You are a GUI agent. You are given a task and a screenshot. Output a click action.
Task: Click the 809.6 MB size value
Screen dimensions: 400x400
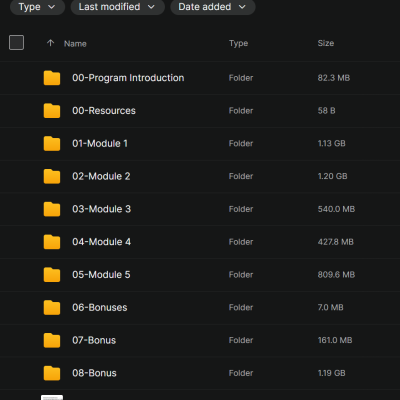click(x=336, y=275)
